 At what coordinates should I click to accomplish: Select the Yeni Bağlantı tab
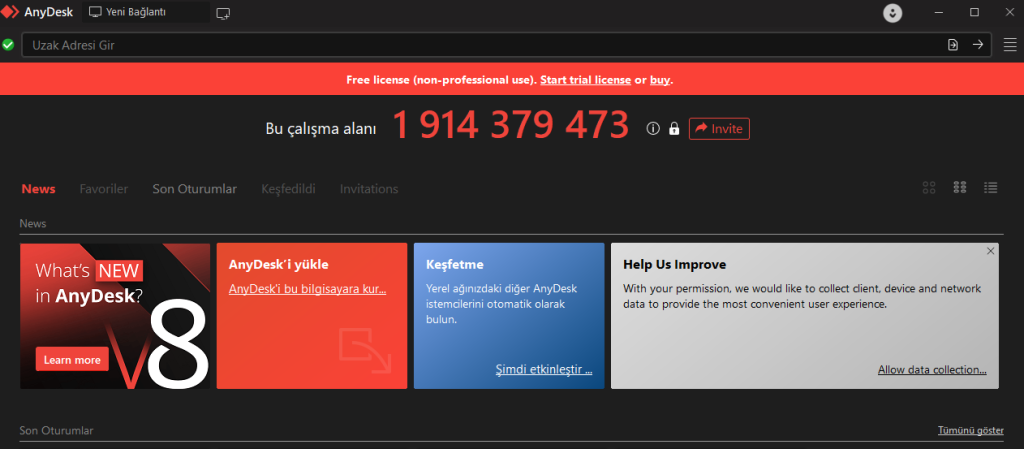coord(146,12)
